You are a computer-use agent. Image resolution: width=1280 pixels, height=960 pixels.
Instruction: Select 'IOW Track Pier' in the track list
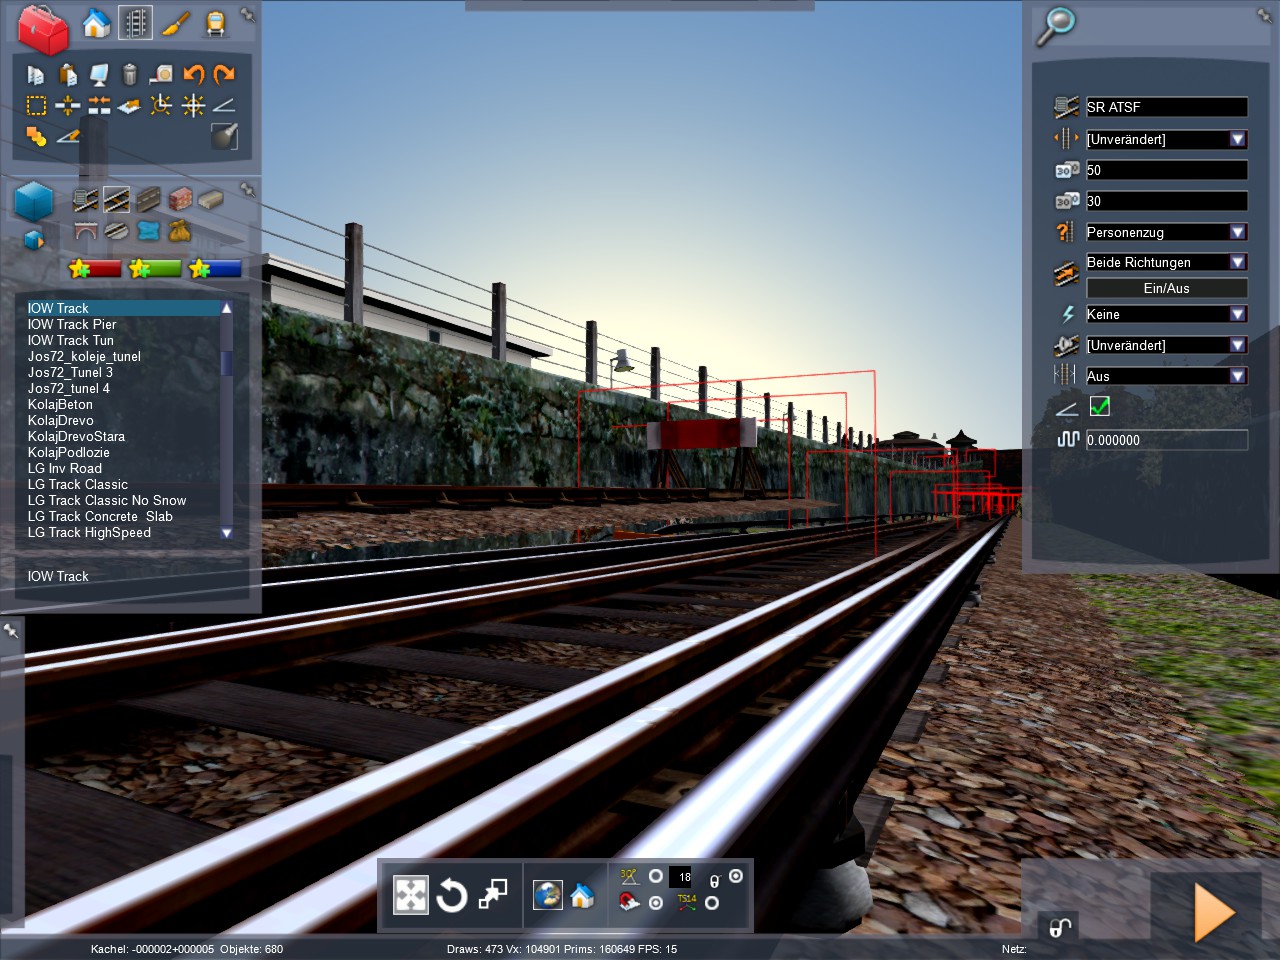(x=72, y=324)
